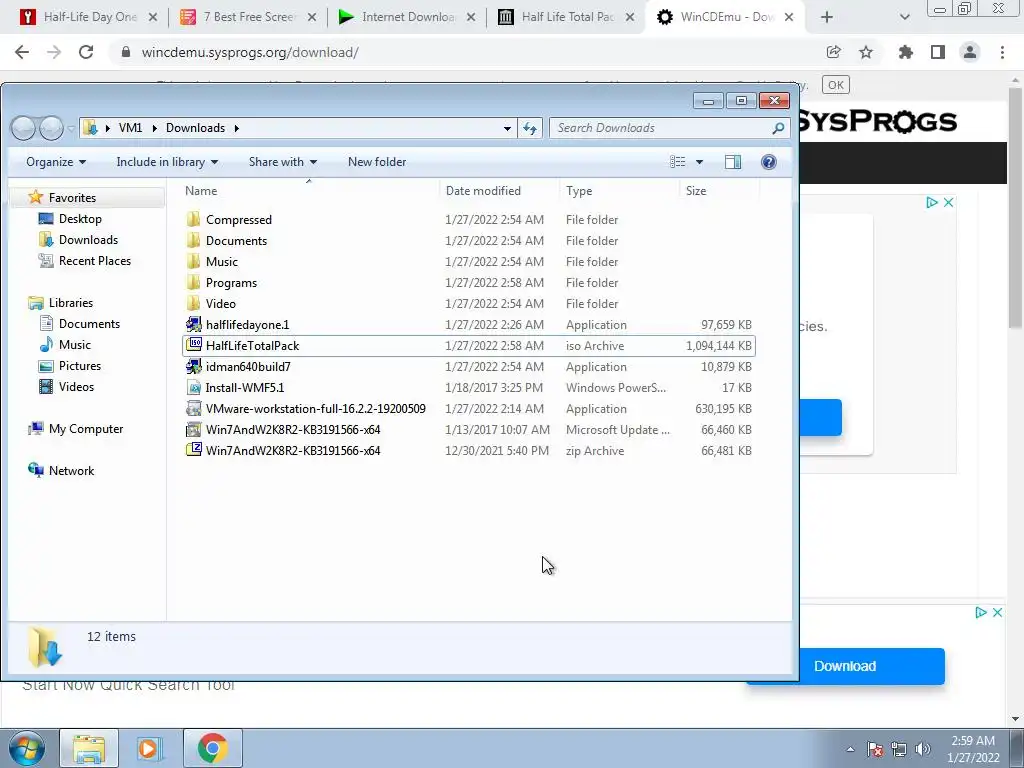Expand the view options dropdown arrow
The image size is (1024, 768).
click(699, 162)
